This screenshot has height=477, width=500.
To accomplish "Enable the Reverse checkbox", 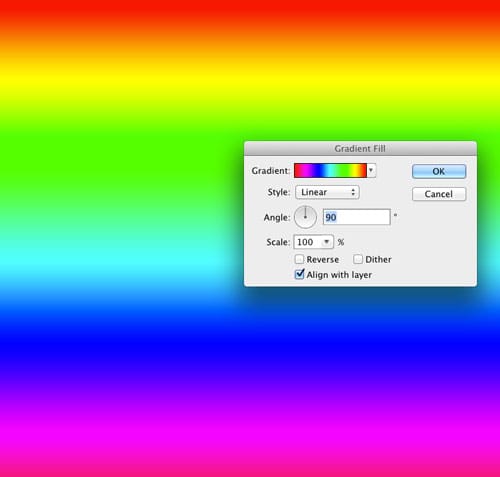I will click(299, 259).
